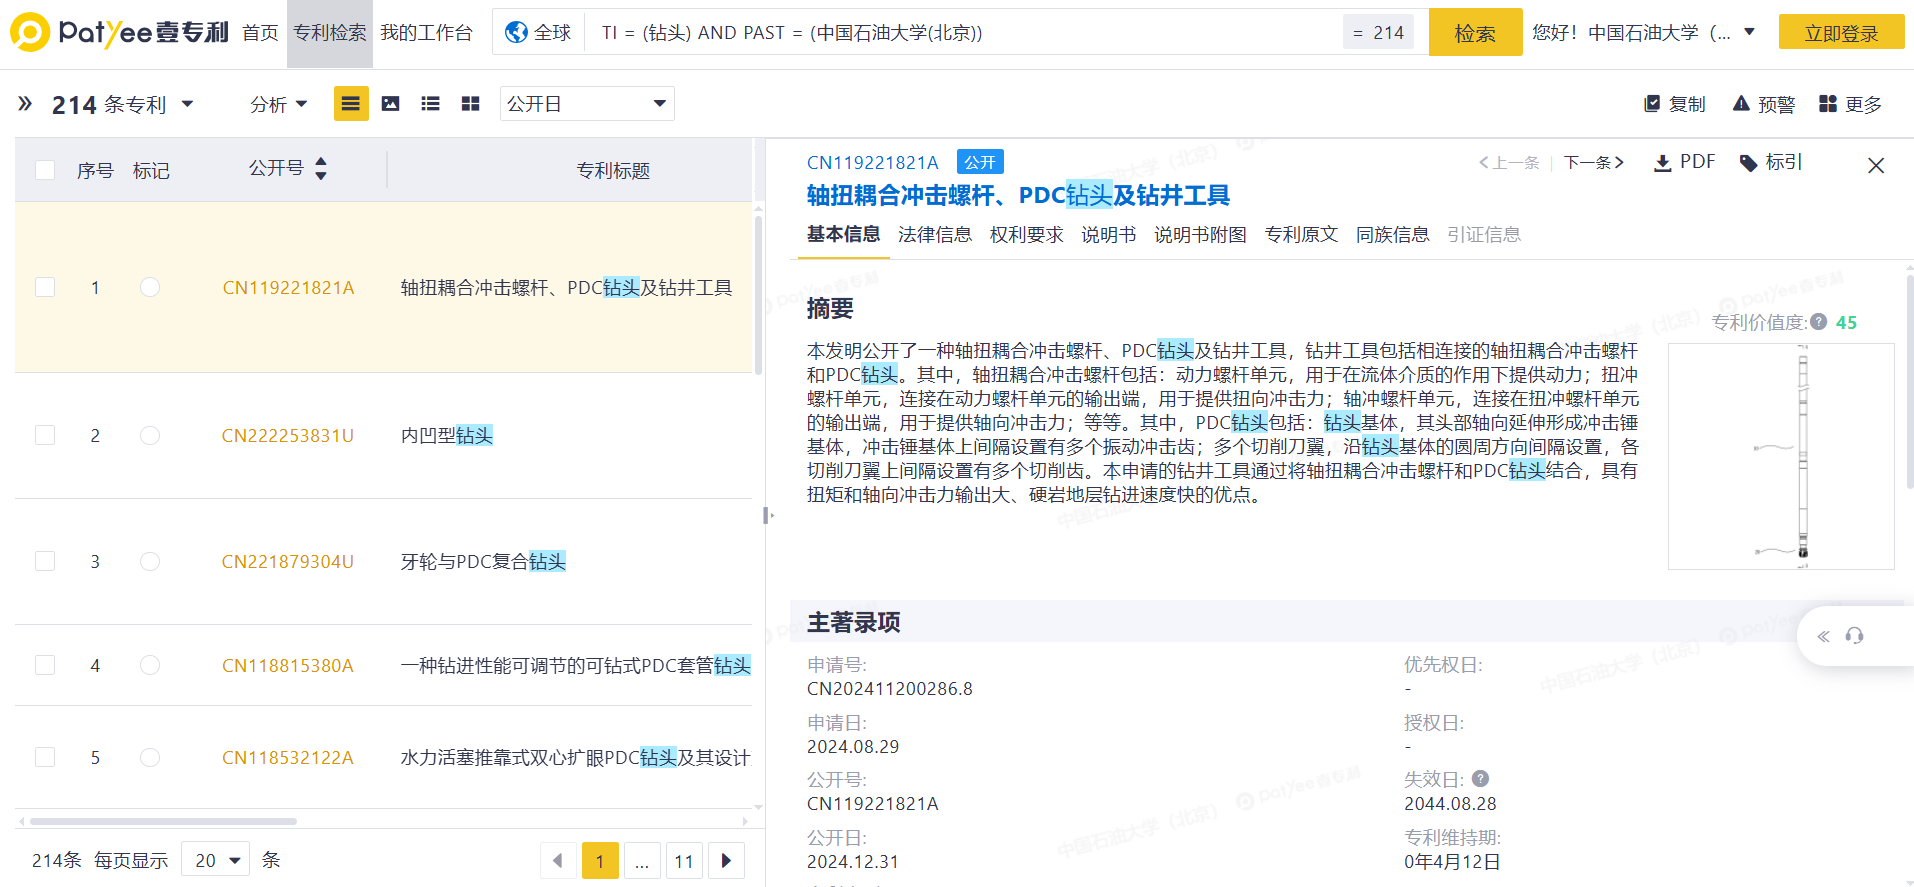Open the 权利要求 tab
The image size is (1914, 887).
[x=1026, y=235]
